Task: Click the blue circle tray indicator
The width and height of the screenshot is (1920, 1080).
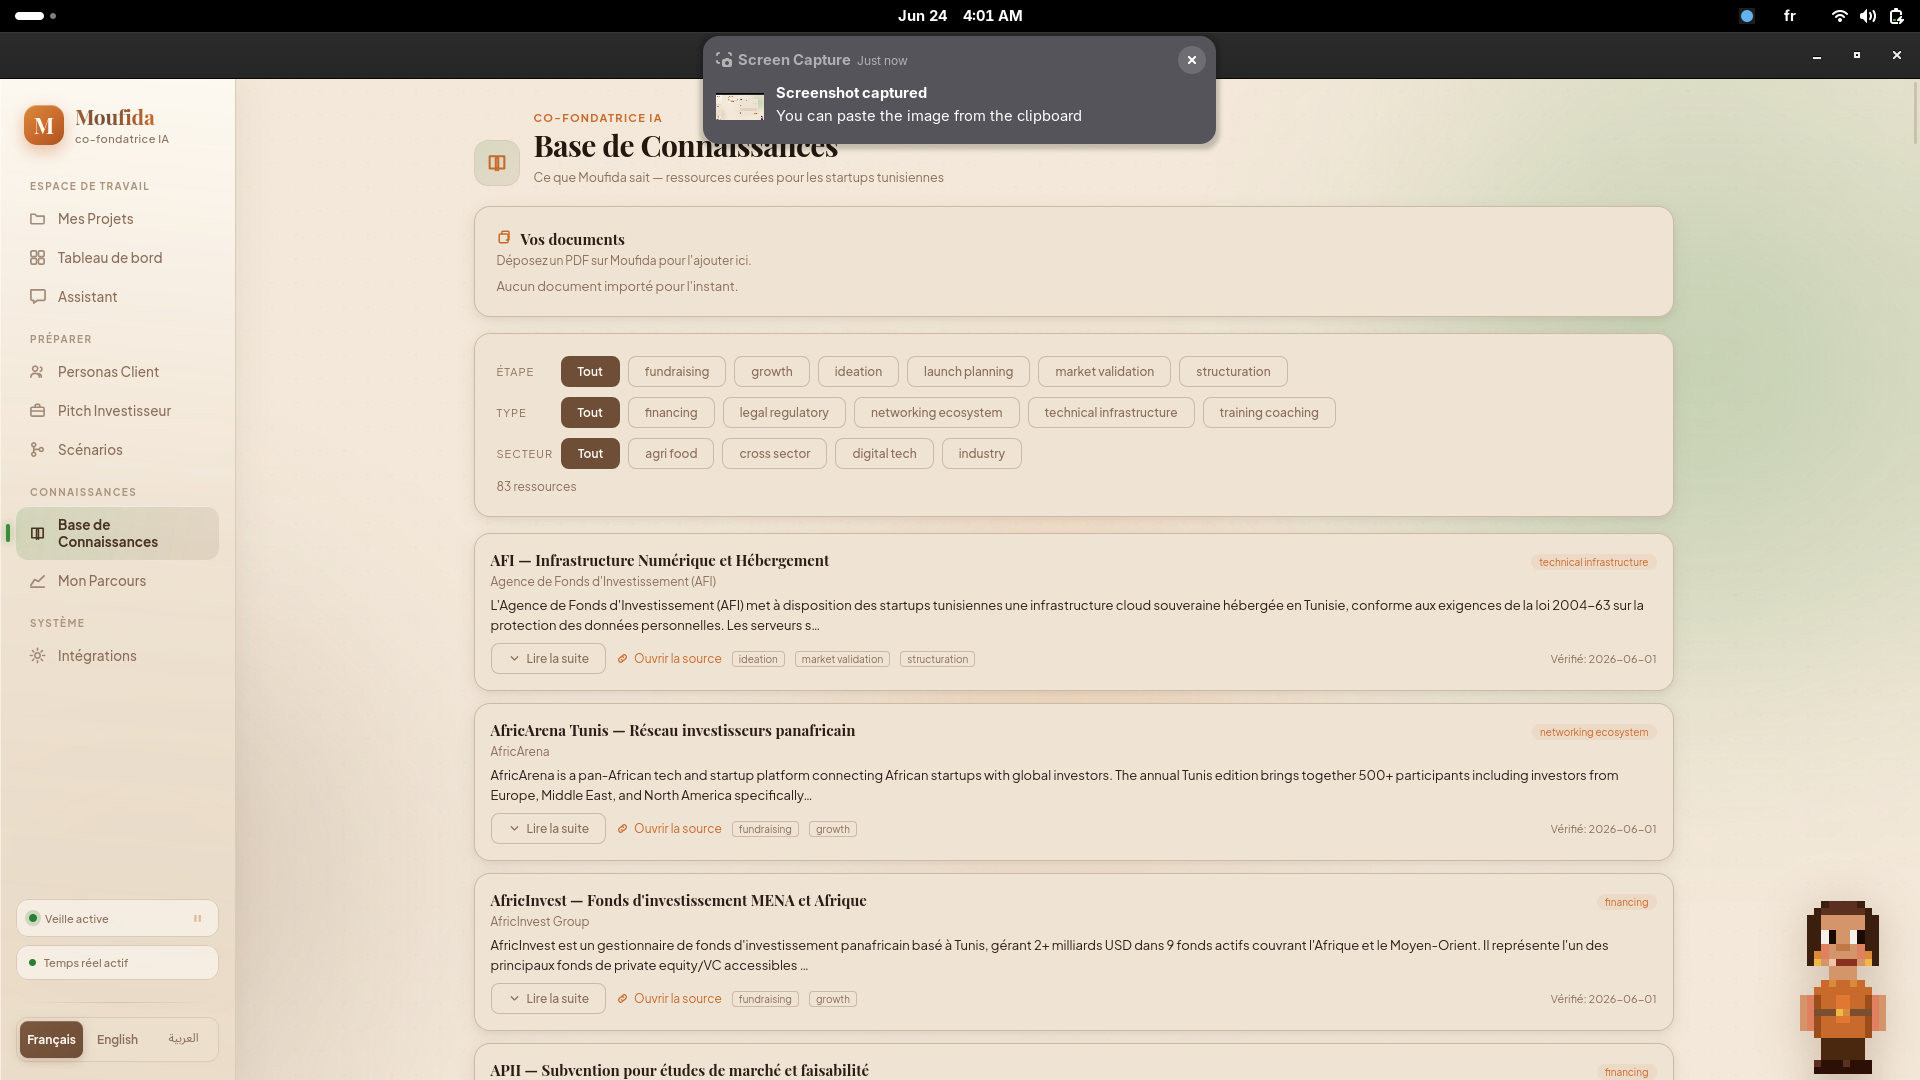Action: [1747, 16]
